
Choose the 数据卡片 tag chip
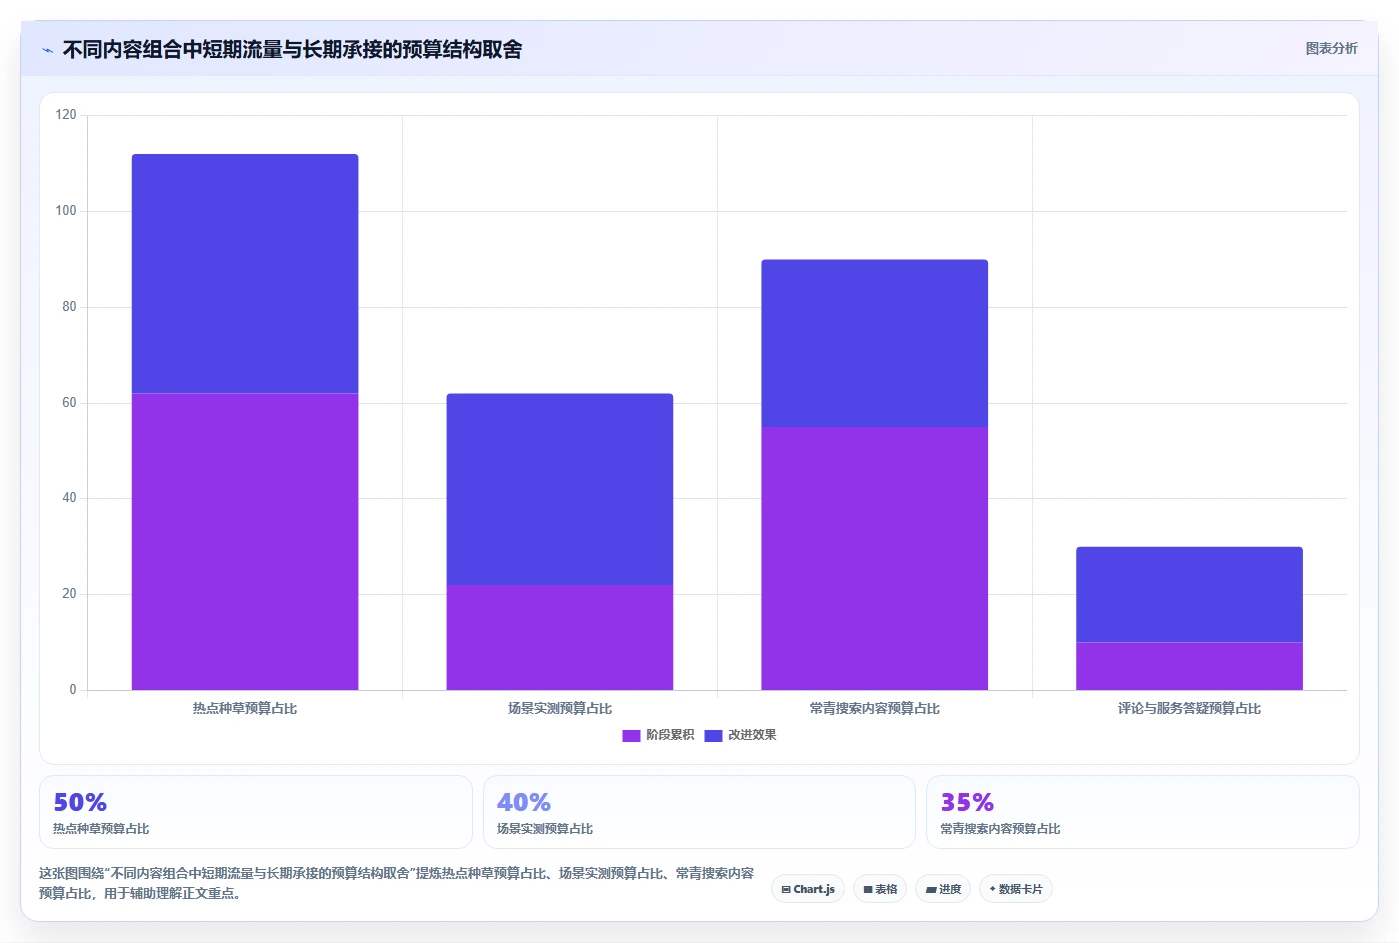pos(1015,889)
